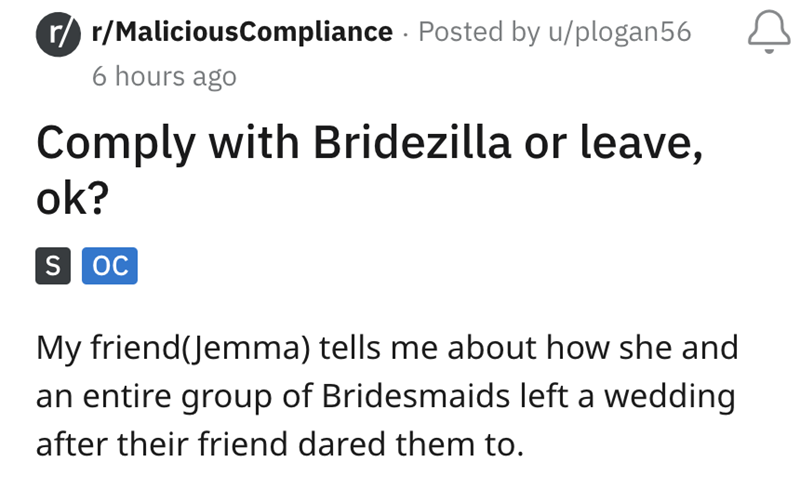Click the blue OC flair badge

[110, 265]
